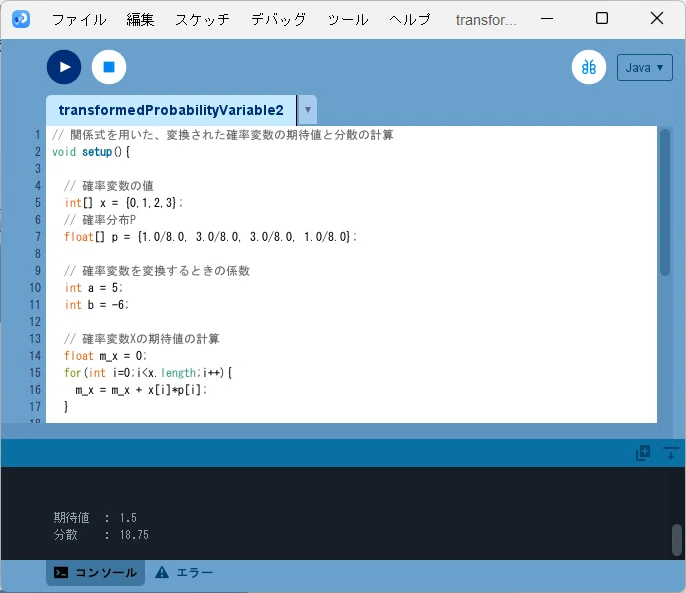This screenshot has height=593, width=686.
Task: Click the for loop on line 15
Action: click(148, 373)
